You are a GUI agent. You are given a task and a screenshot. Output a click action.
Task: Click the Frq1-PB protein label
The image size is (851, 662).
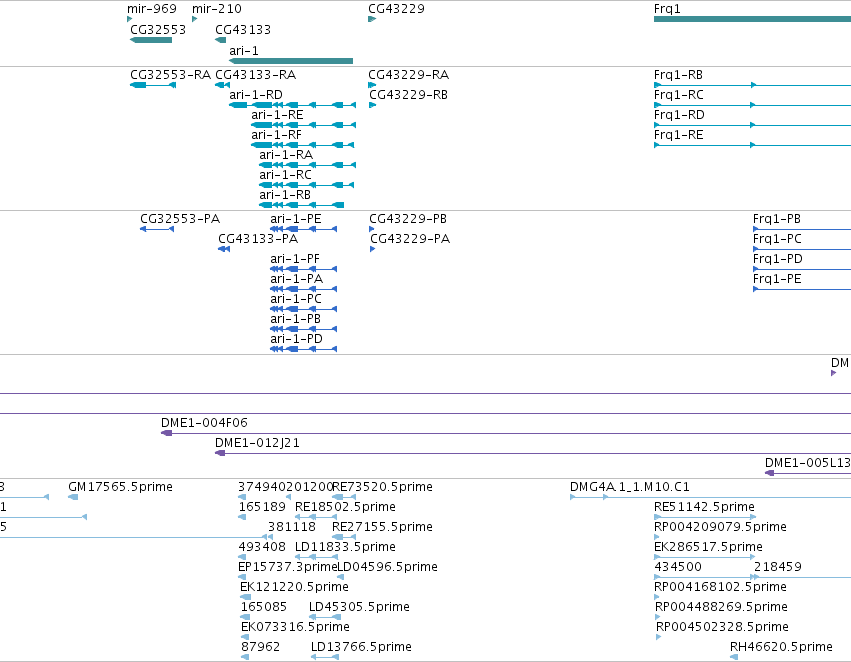pyautogui.click(x=777, y=219)
